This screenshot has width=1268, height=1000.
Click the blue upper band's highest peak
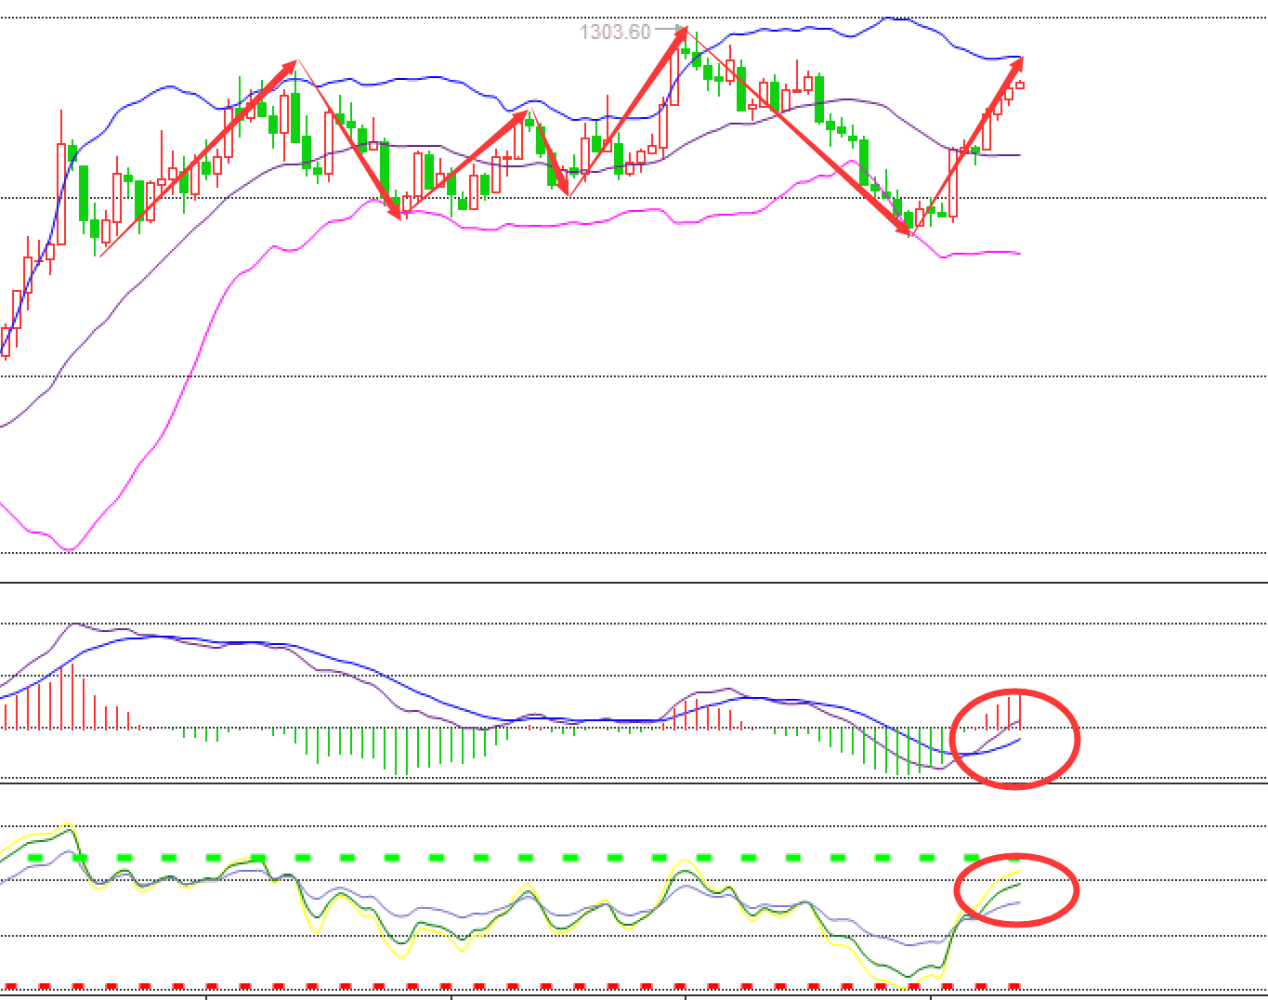(886, 19)
